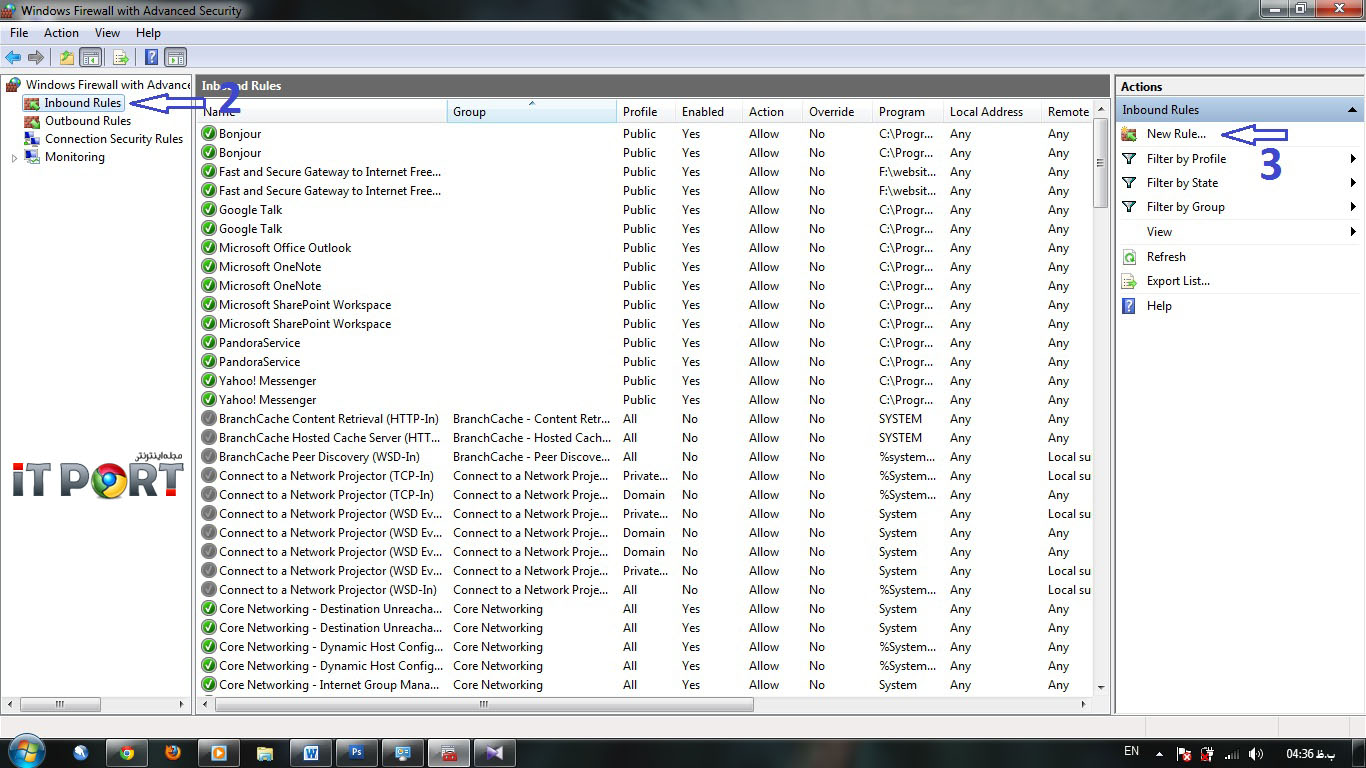Select Core Networking - Internet Group Management rule
This screenshot has height=768, width=1366.
click(331, 685)
